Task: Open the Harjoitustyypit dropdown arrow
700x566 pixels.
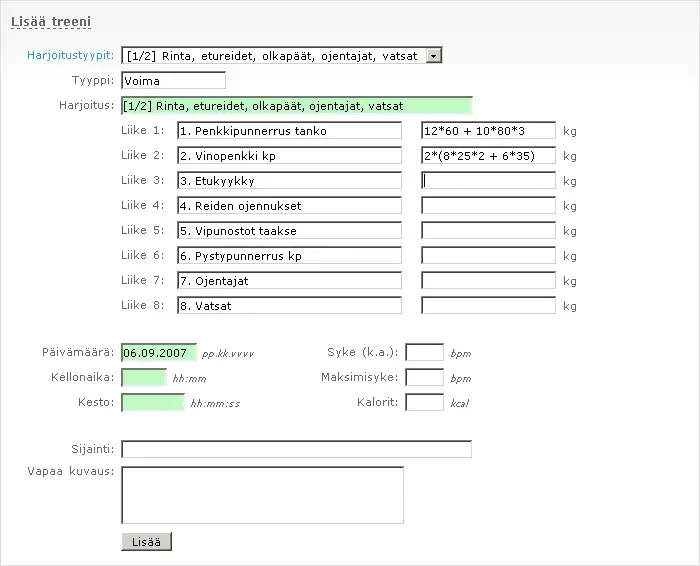Action: tap(433, 56)
